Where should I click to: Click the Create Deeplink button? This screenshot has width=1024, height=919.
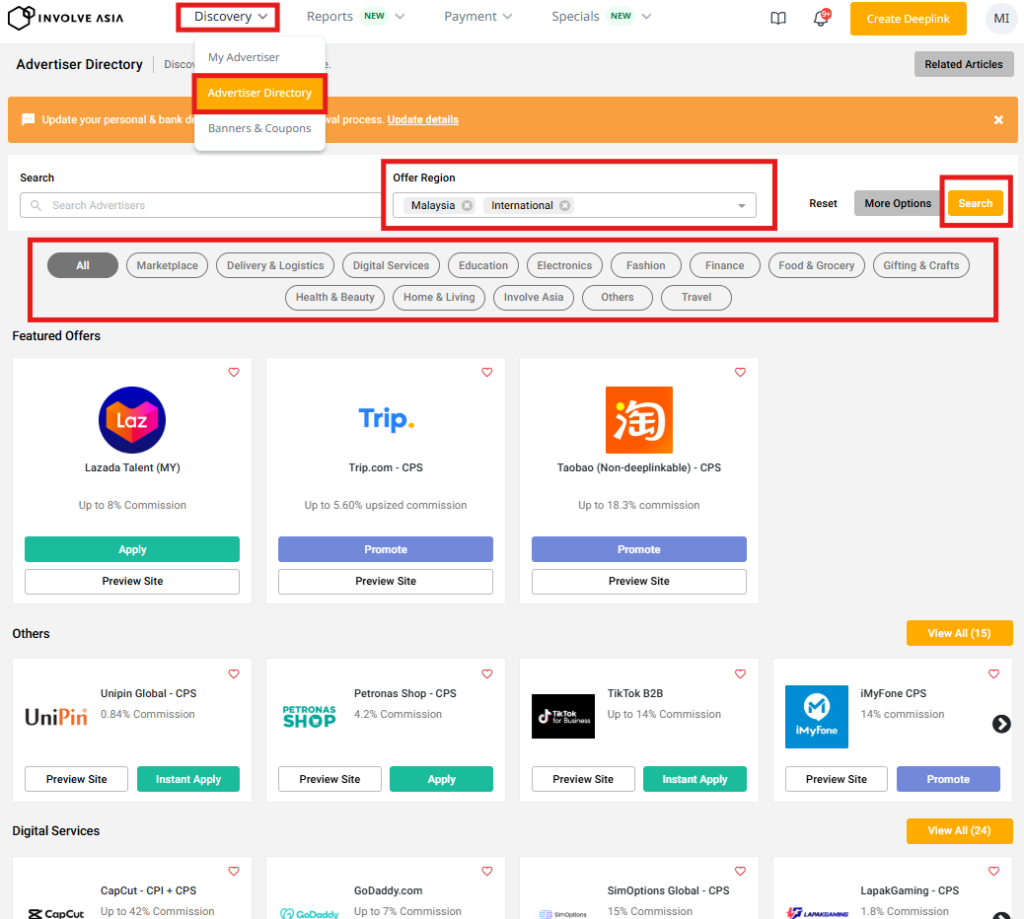908,19
